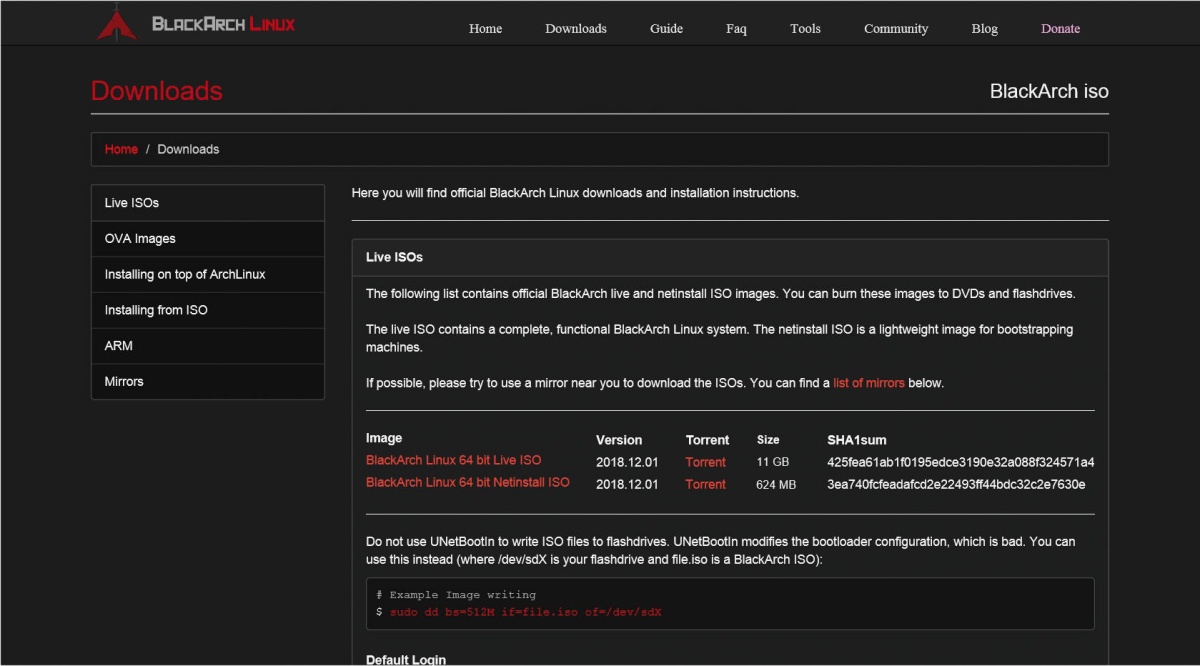Click the sudo dd command in code block

coord(525,611)
